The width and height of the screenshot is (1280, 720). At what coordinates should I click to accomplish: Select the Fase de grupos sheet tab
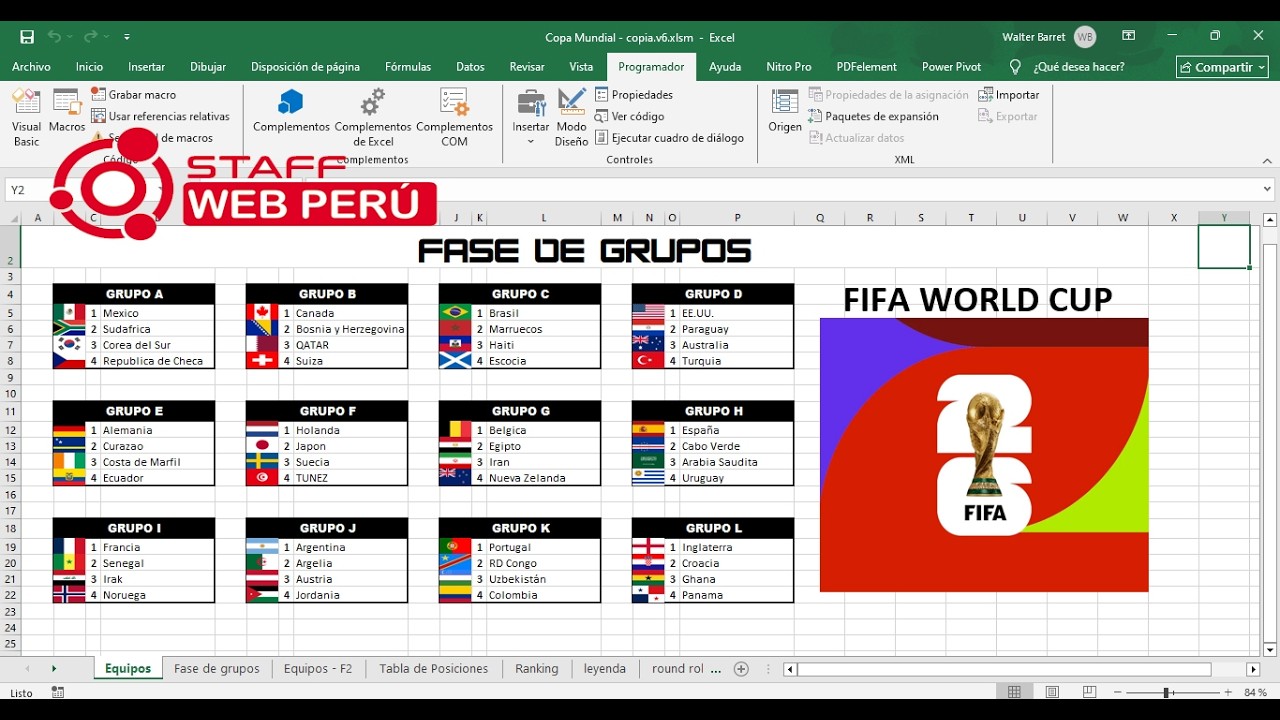[x=216, y=669]
